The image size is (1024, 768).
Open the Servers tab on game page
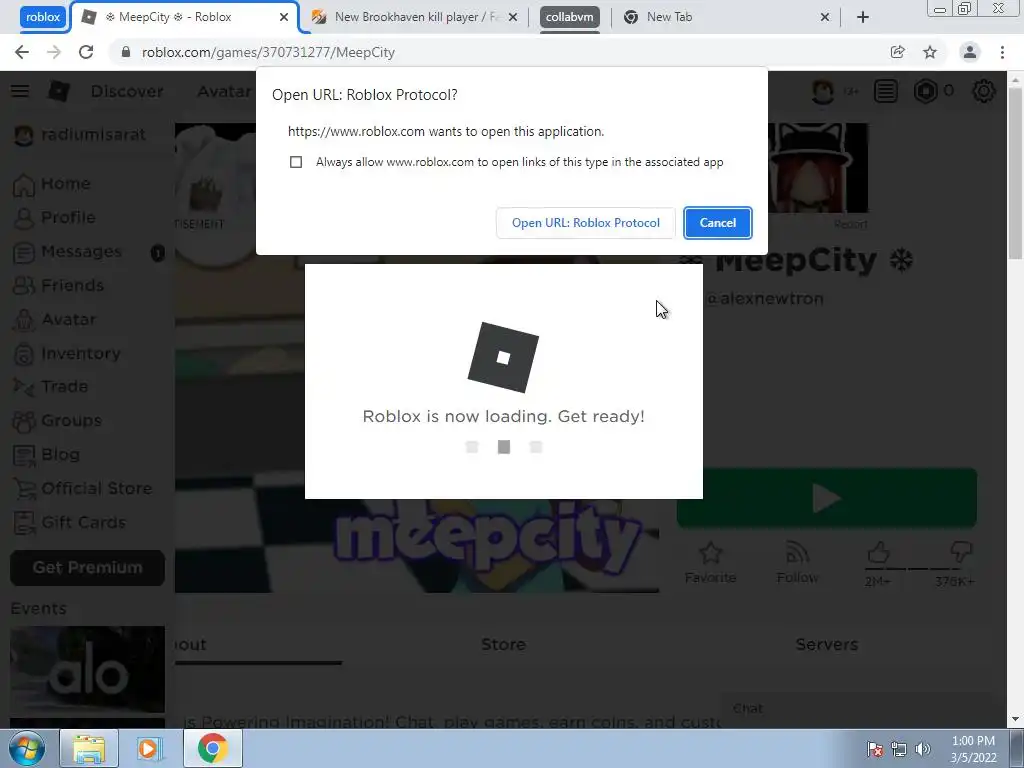tap(827, 645)
